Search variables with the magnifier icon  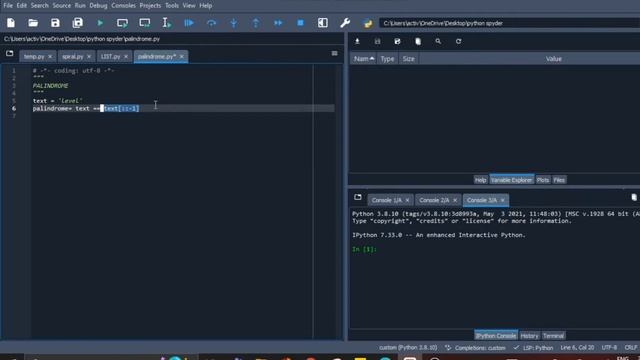(x=438, y=41)
